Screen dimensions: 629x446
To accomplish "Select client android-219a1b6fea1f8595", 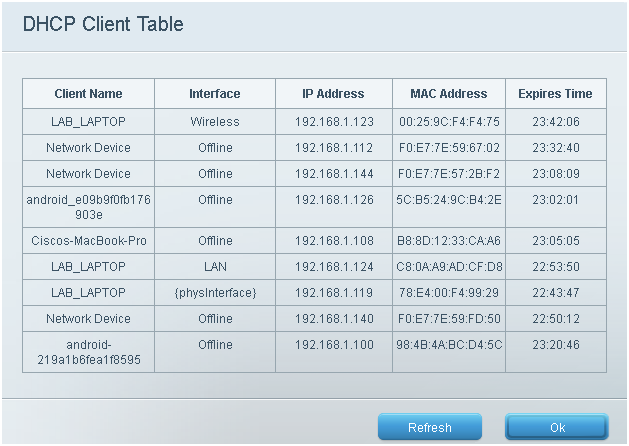I will click(88, 352).
